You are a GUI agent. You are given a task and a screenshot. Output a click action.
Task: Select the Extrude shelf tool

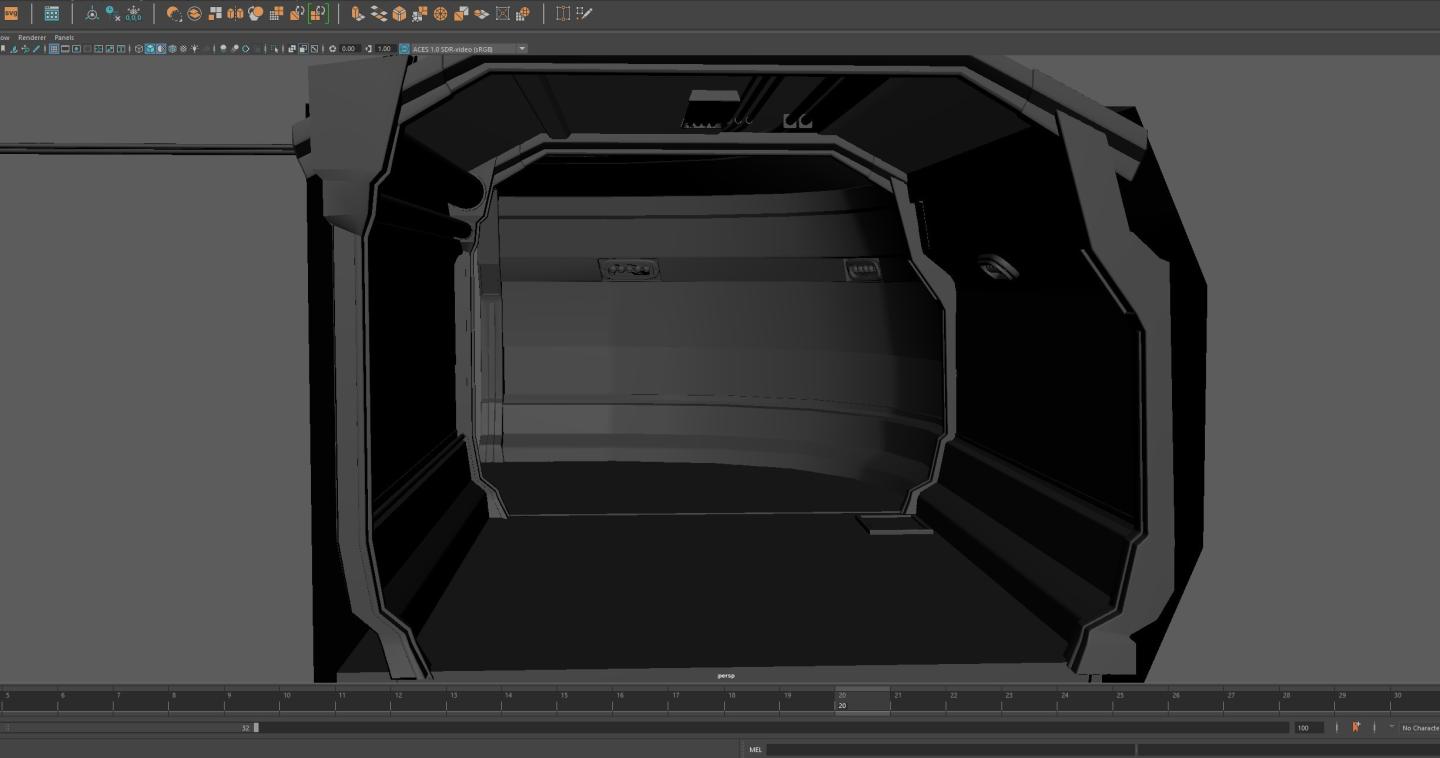[x=358, y=14]
